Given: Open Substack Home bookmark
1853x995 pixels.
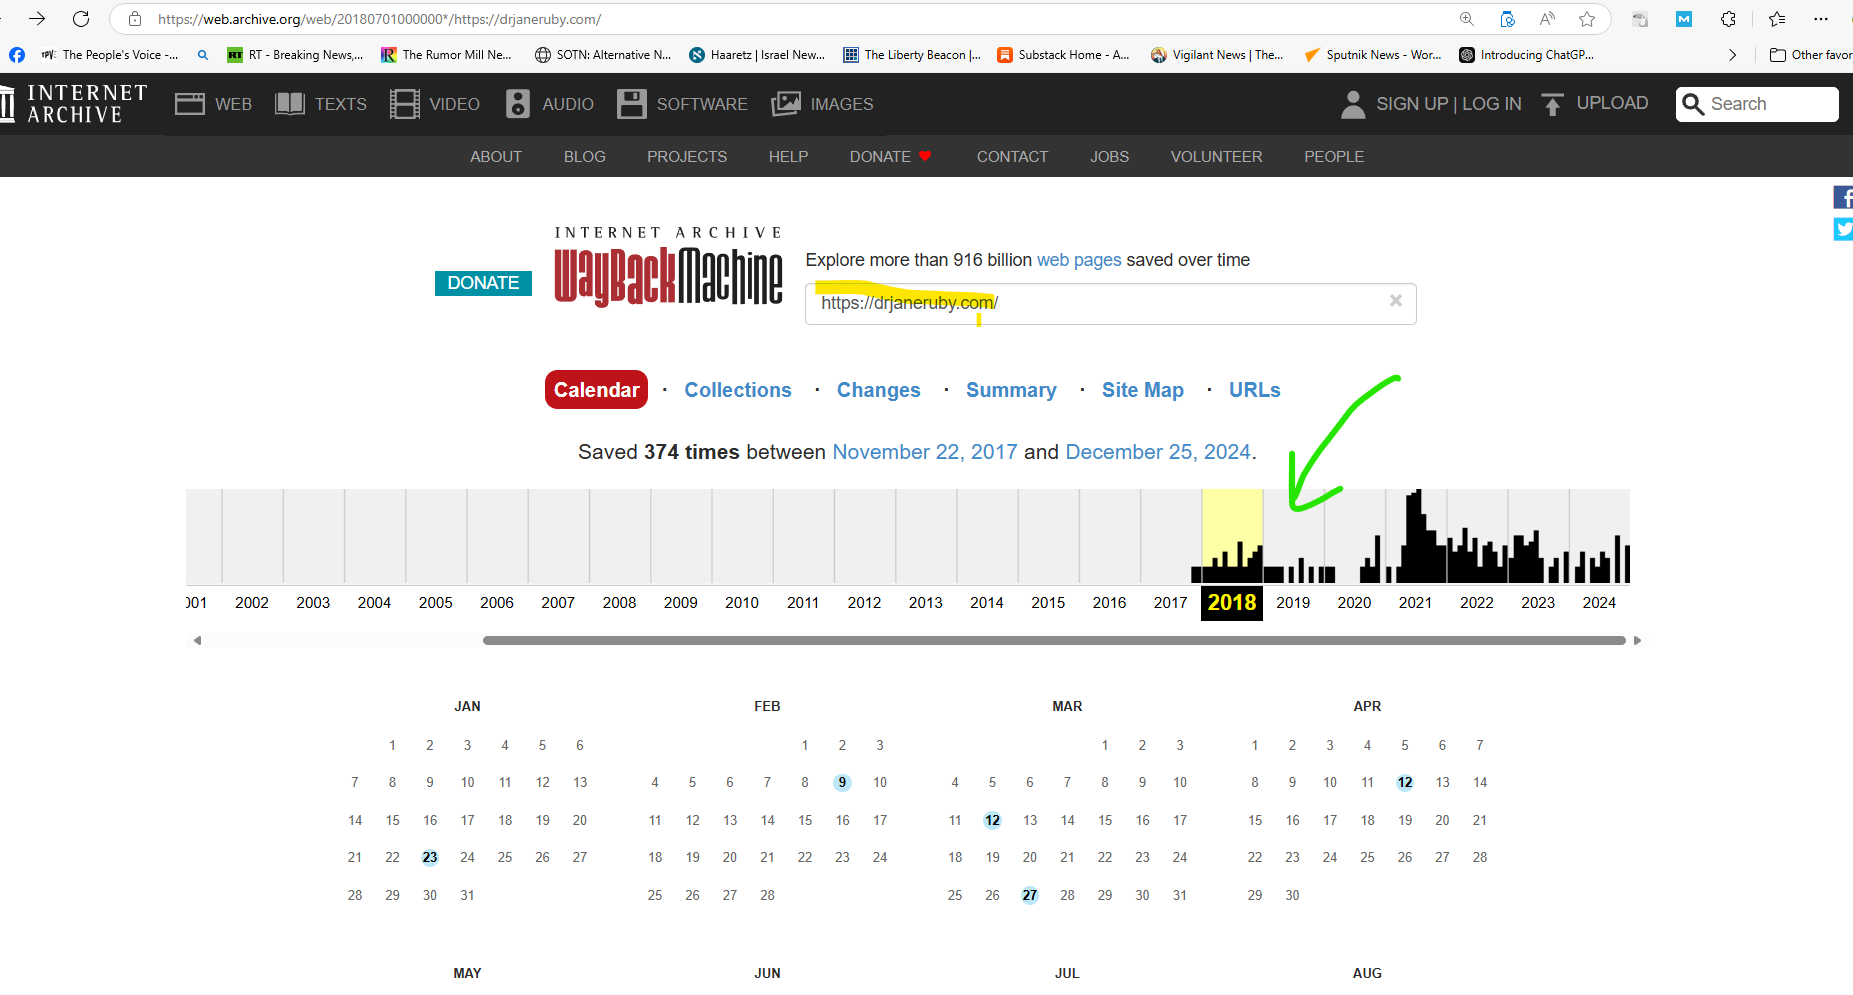Looking at the screenshot, I should (x=1063, y=55).
